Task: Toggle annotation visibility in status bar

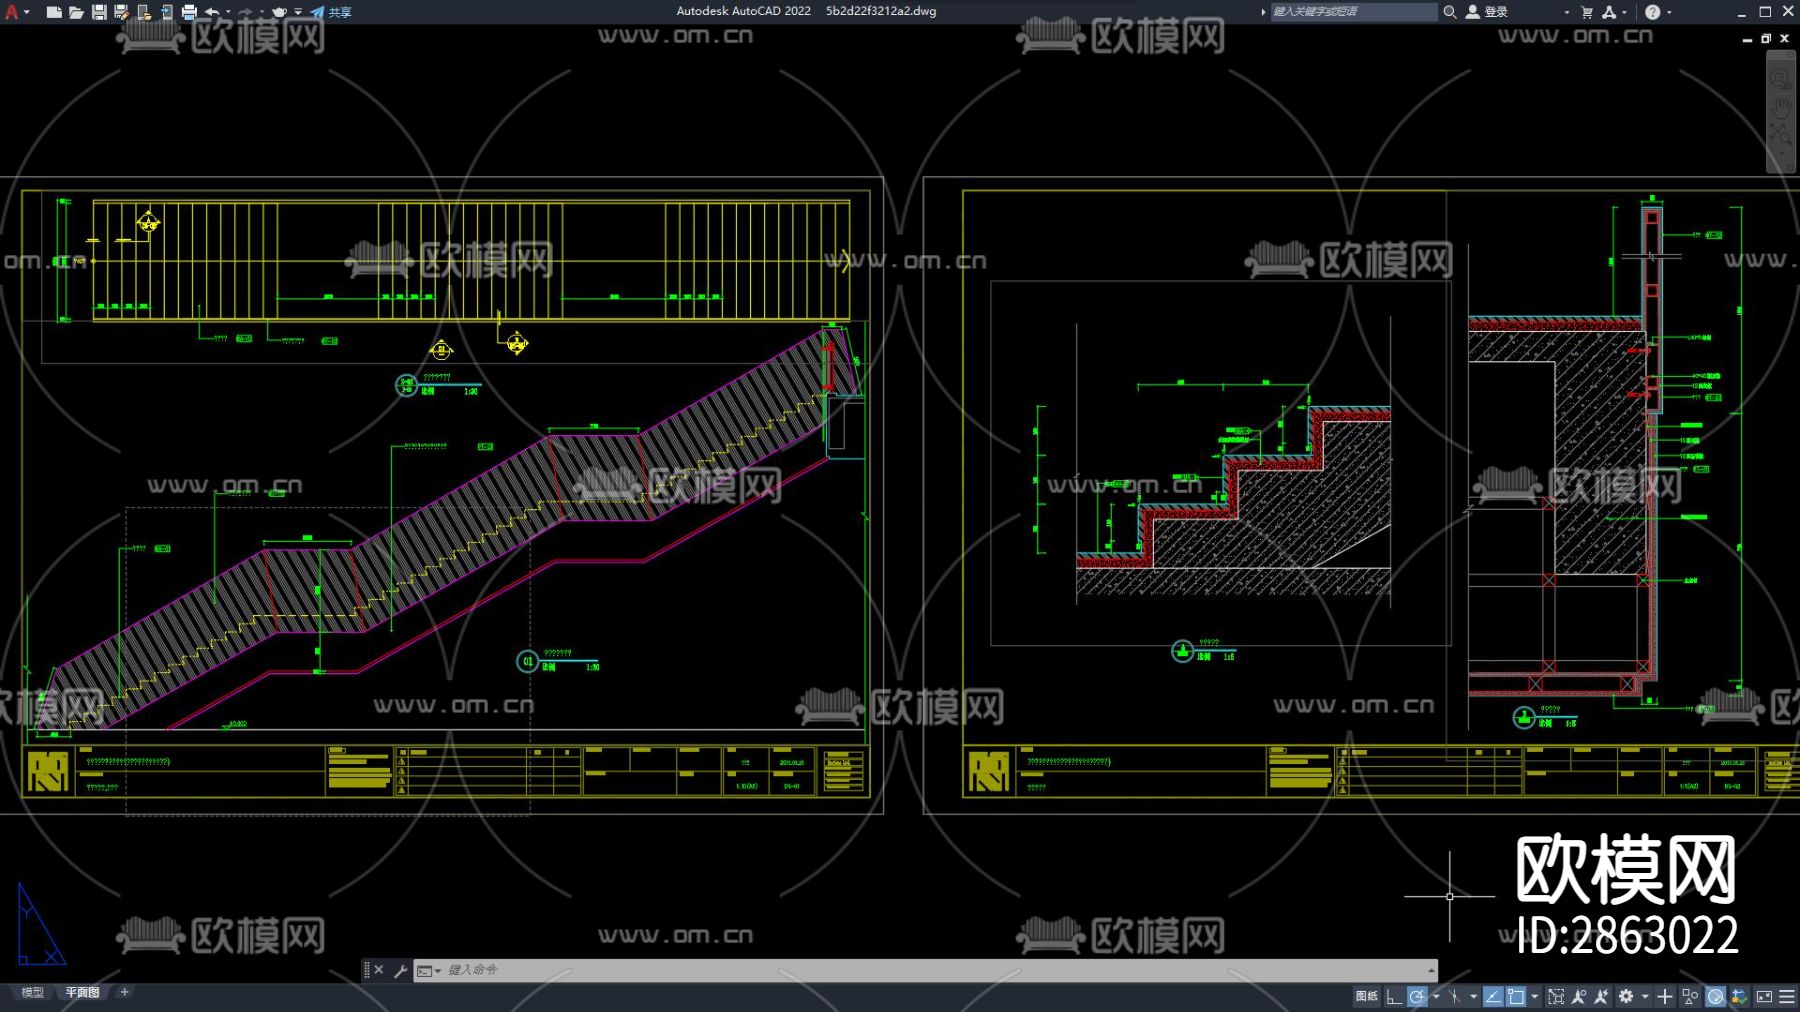Action: [x=1579, y=996]
